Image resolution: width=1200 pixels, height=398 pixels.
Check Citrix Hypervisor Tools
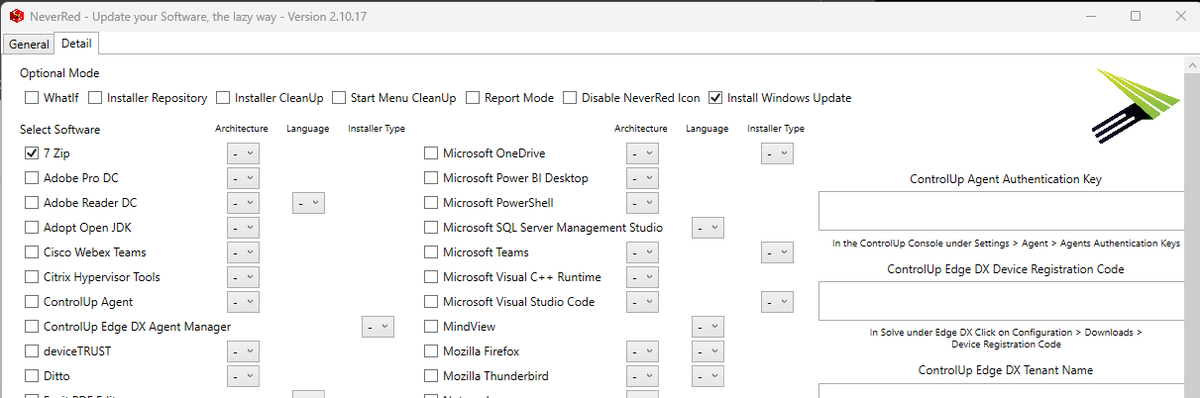(32, 277)
